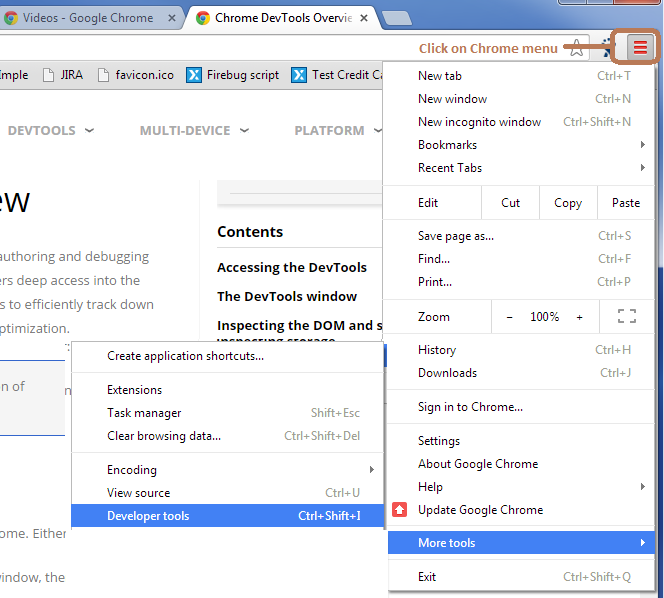The height and width of the screenshot is (598, 664).
Task: Decrease zoom with the minus button
Action: pyautogui.click(x=509, y=317)
